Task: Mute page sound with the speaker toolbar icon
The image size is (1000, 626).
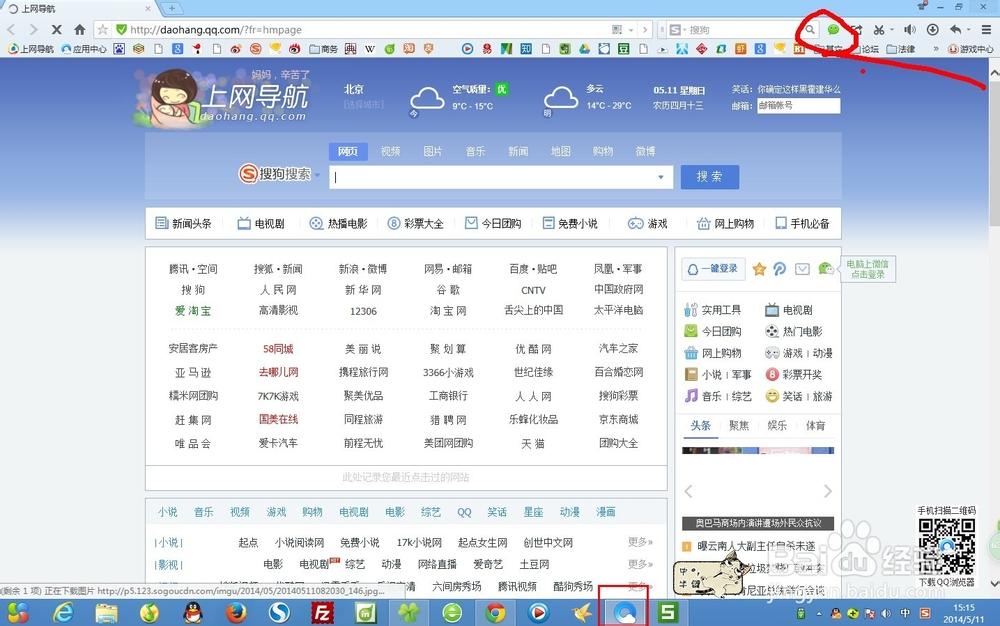Action: pos(910,29)
